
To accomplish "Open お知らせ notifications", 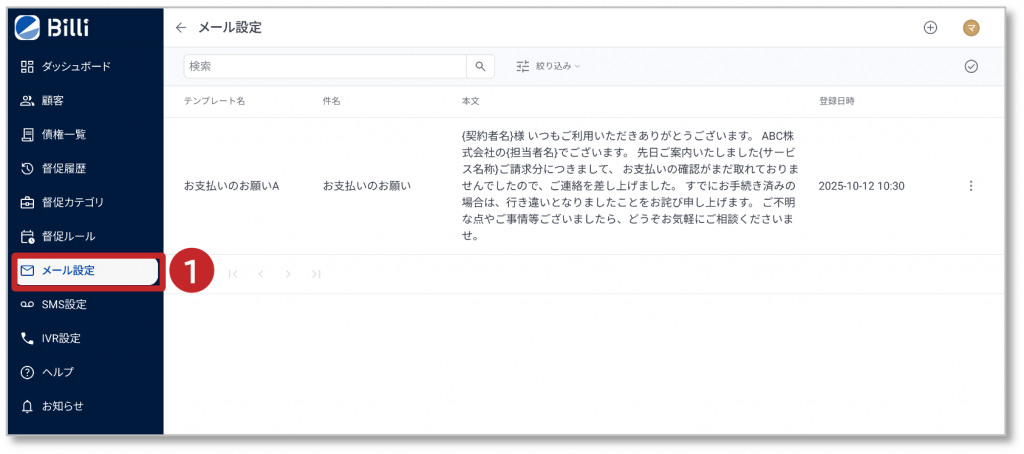I will pos(62,406).
